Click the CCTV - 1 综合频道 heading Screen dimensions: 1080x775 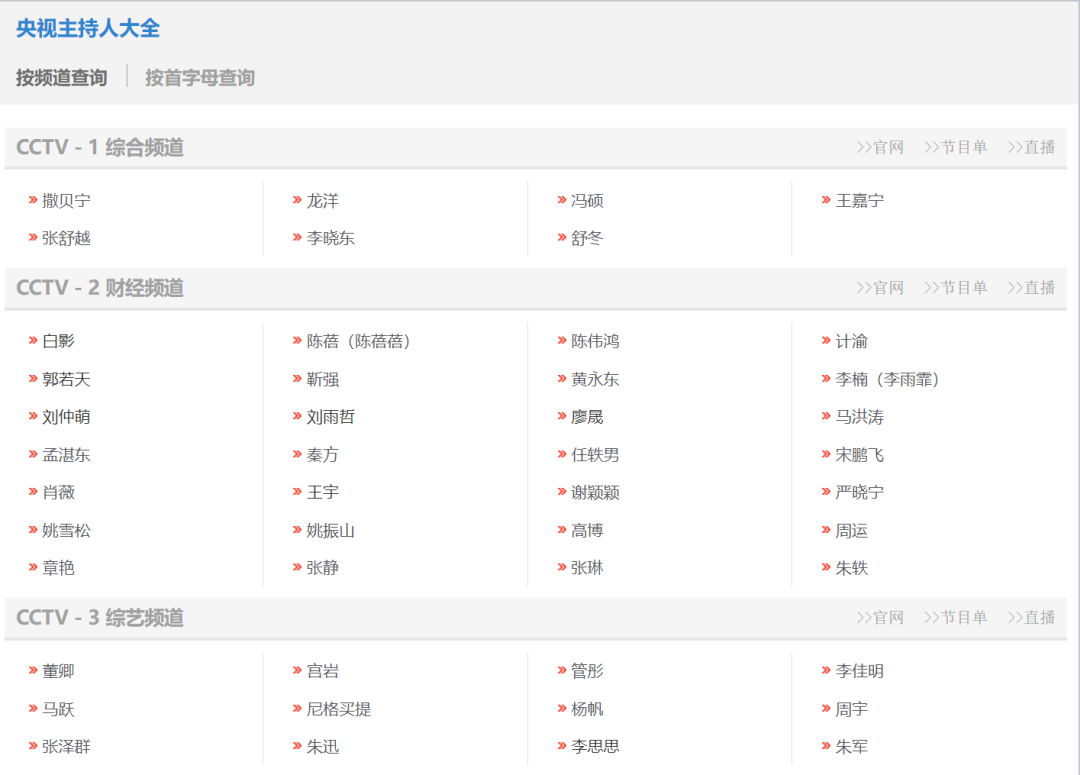tap(100, 147)
